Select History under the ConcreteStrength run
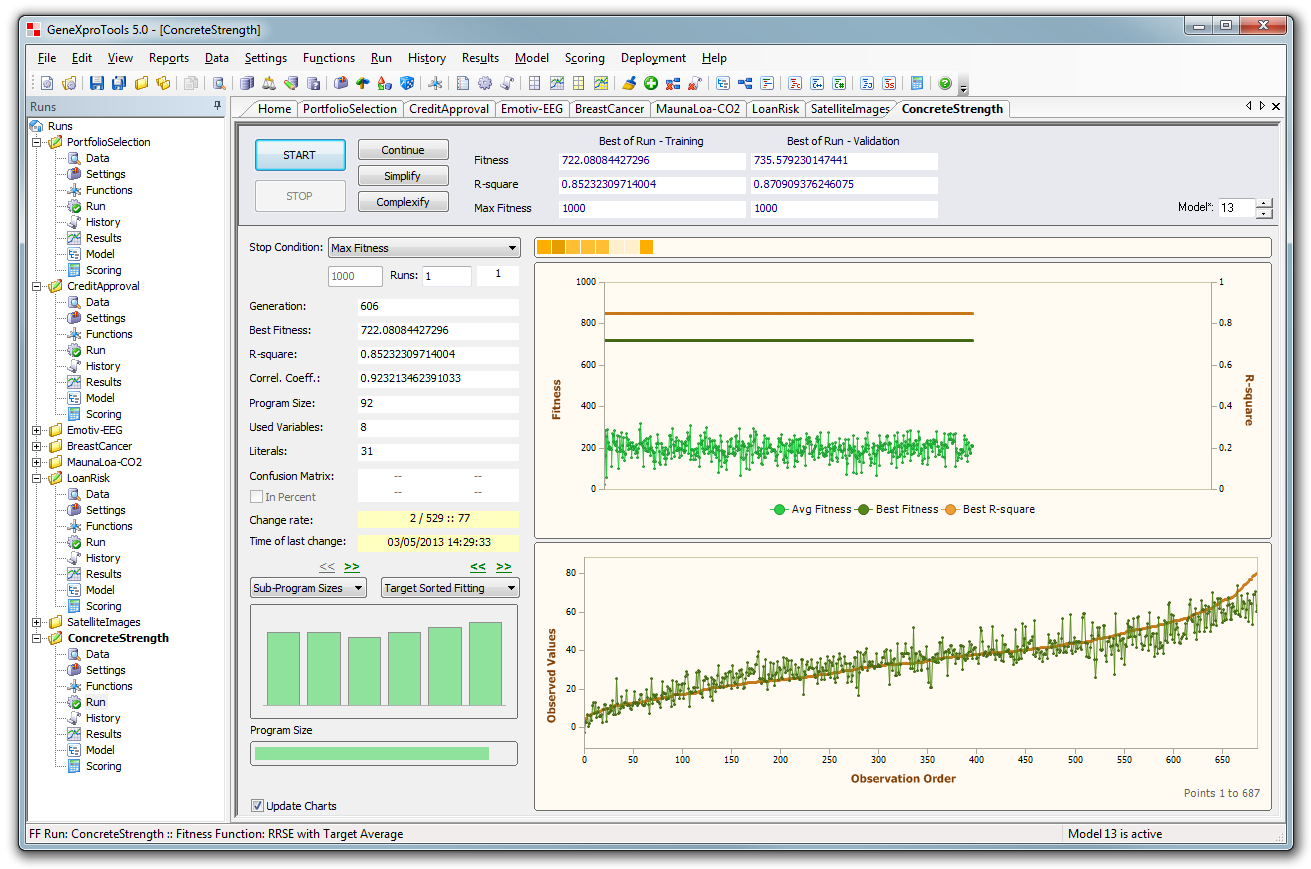The height and width of the screenshot is (869, 1311). click(x=103, y=718)
